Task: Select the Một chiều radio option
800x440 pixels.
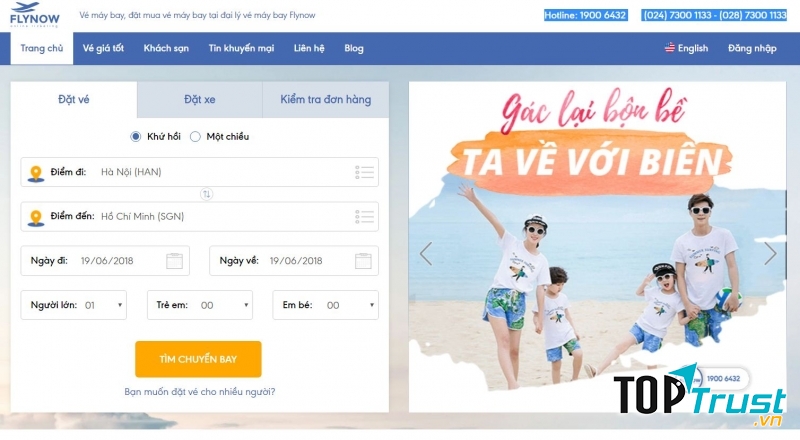Action: tap(195, 137)
